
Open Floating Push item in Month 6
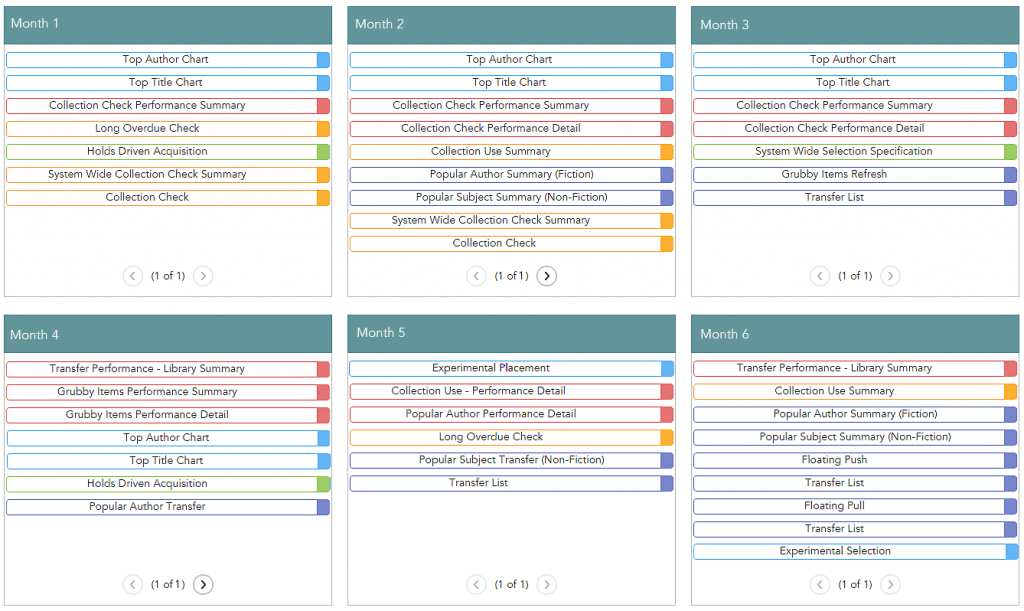click(x=848, y=460)
